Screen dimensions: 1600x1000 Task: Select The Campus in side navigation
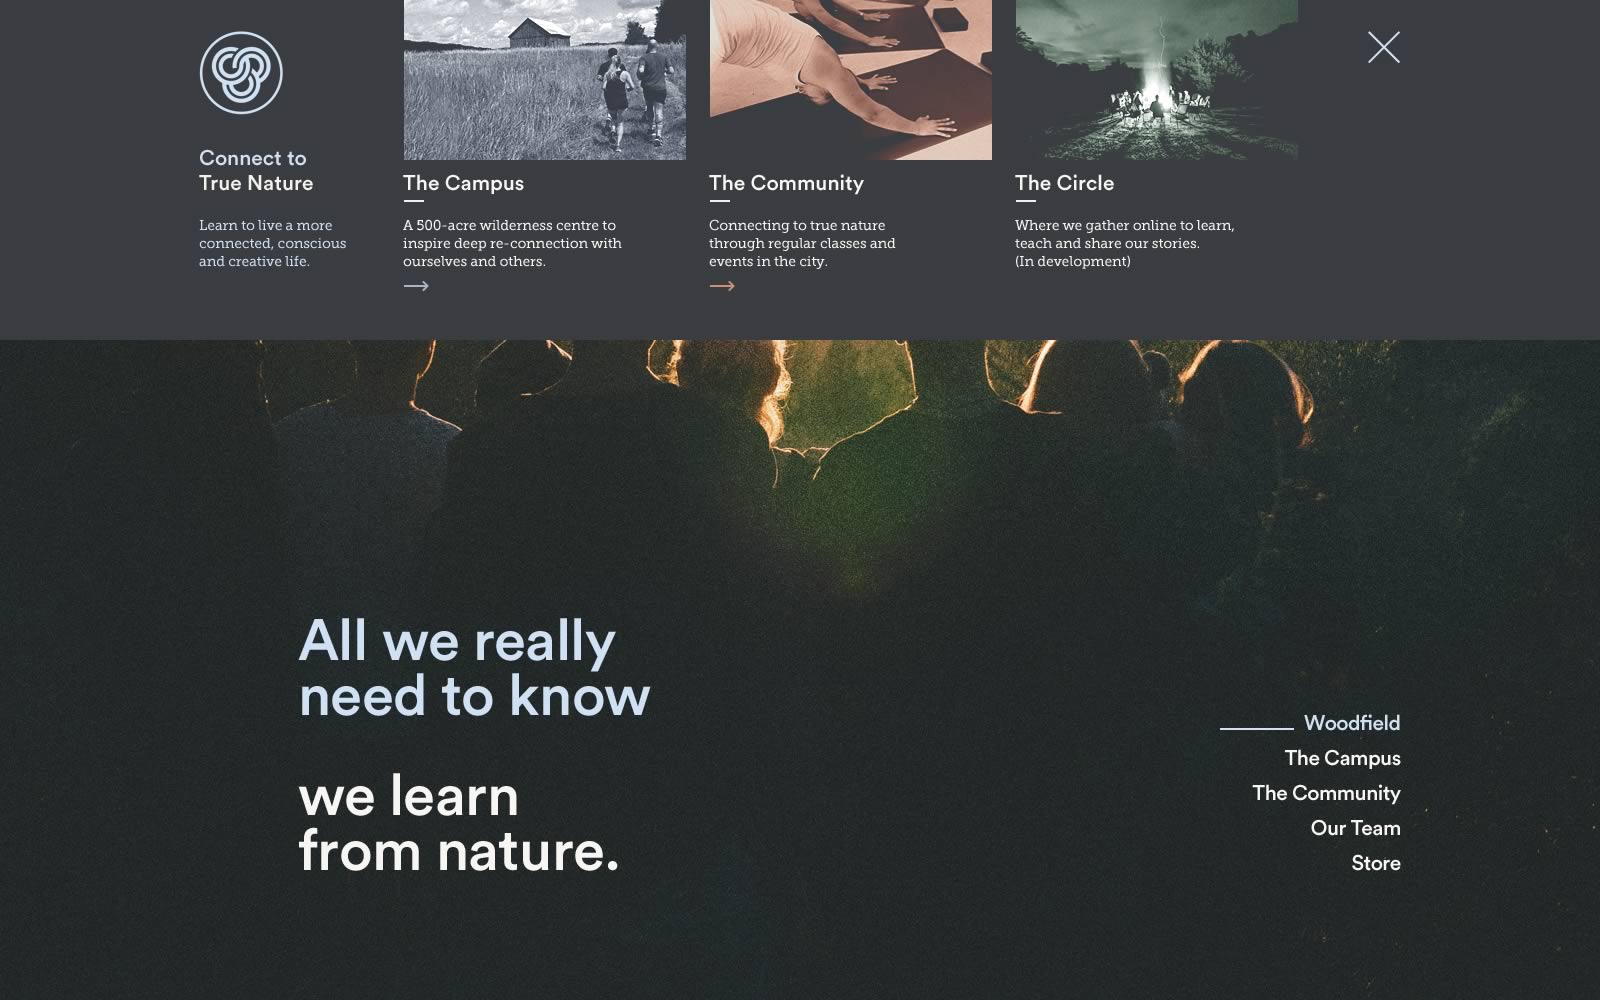pyautogui.click(x=1343, y=758)
